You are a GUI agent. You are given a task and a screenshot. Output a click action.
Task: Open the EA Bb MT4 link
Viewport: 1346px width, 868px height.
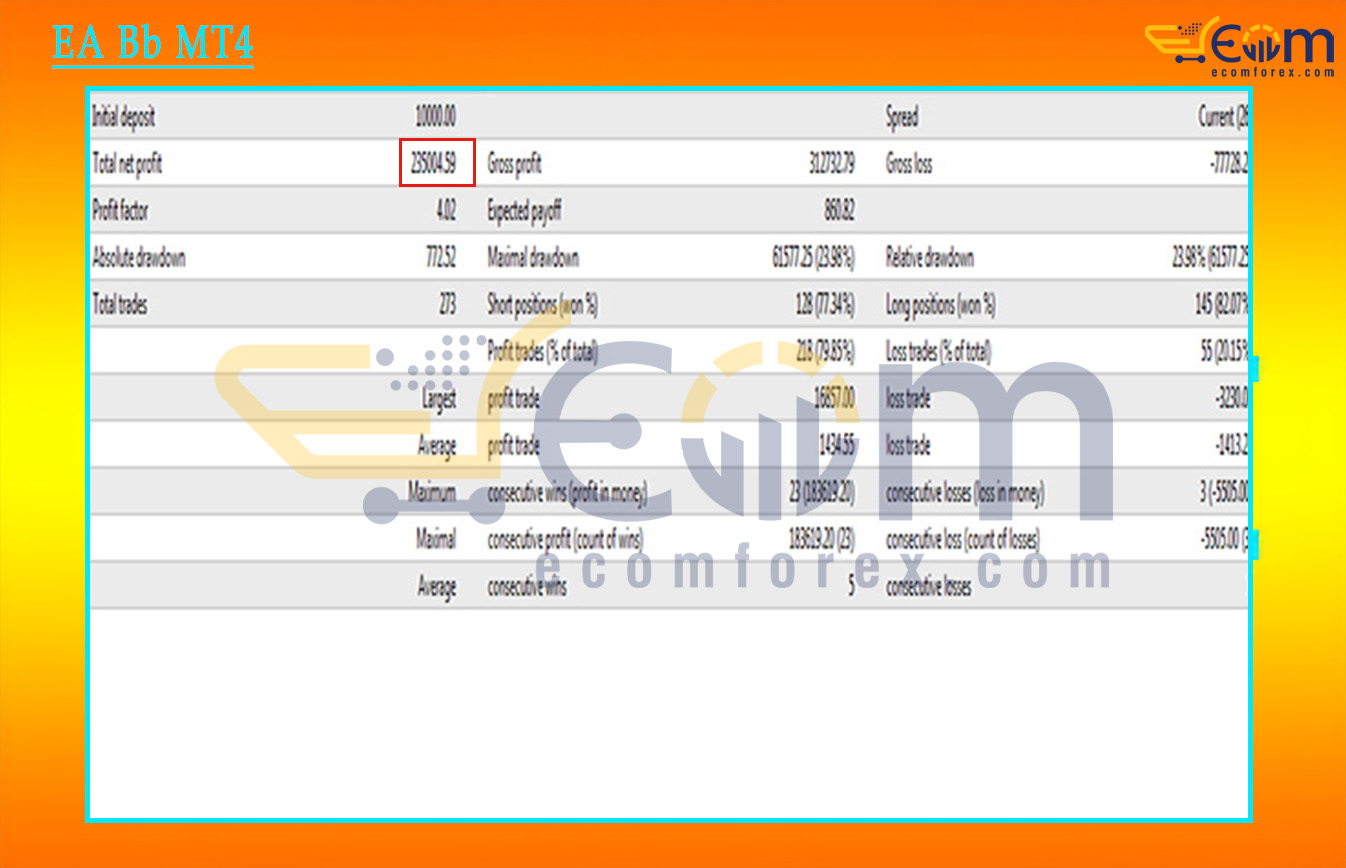pyautogui.click(x=151, y=42)
